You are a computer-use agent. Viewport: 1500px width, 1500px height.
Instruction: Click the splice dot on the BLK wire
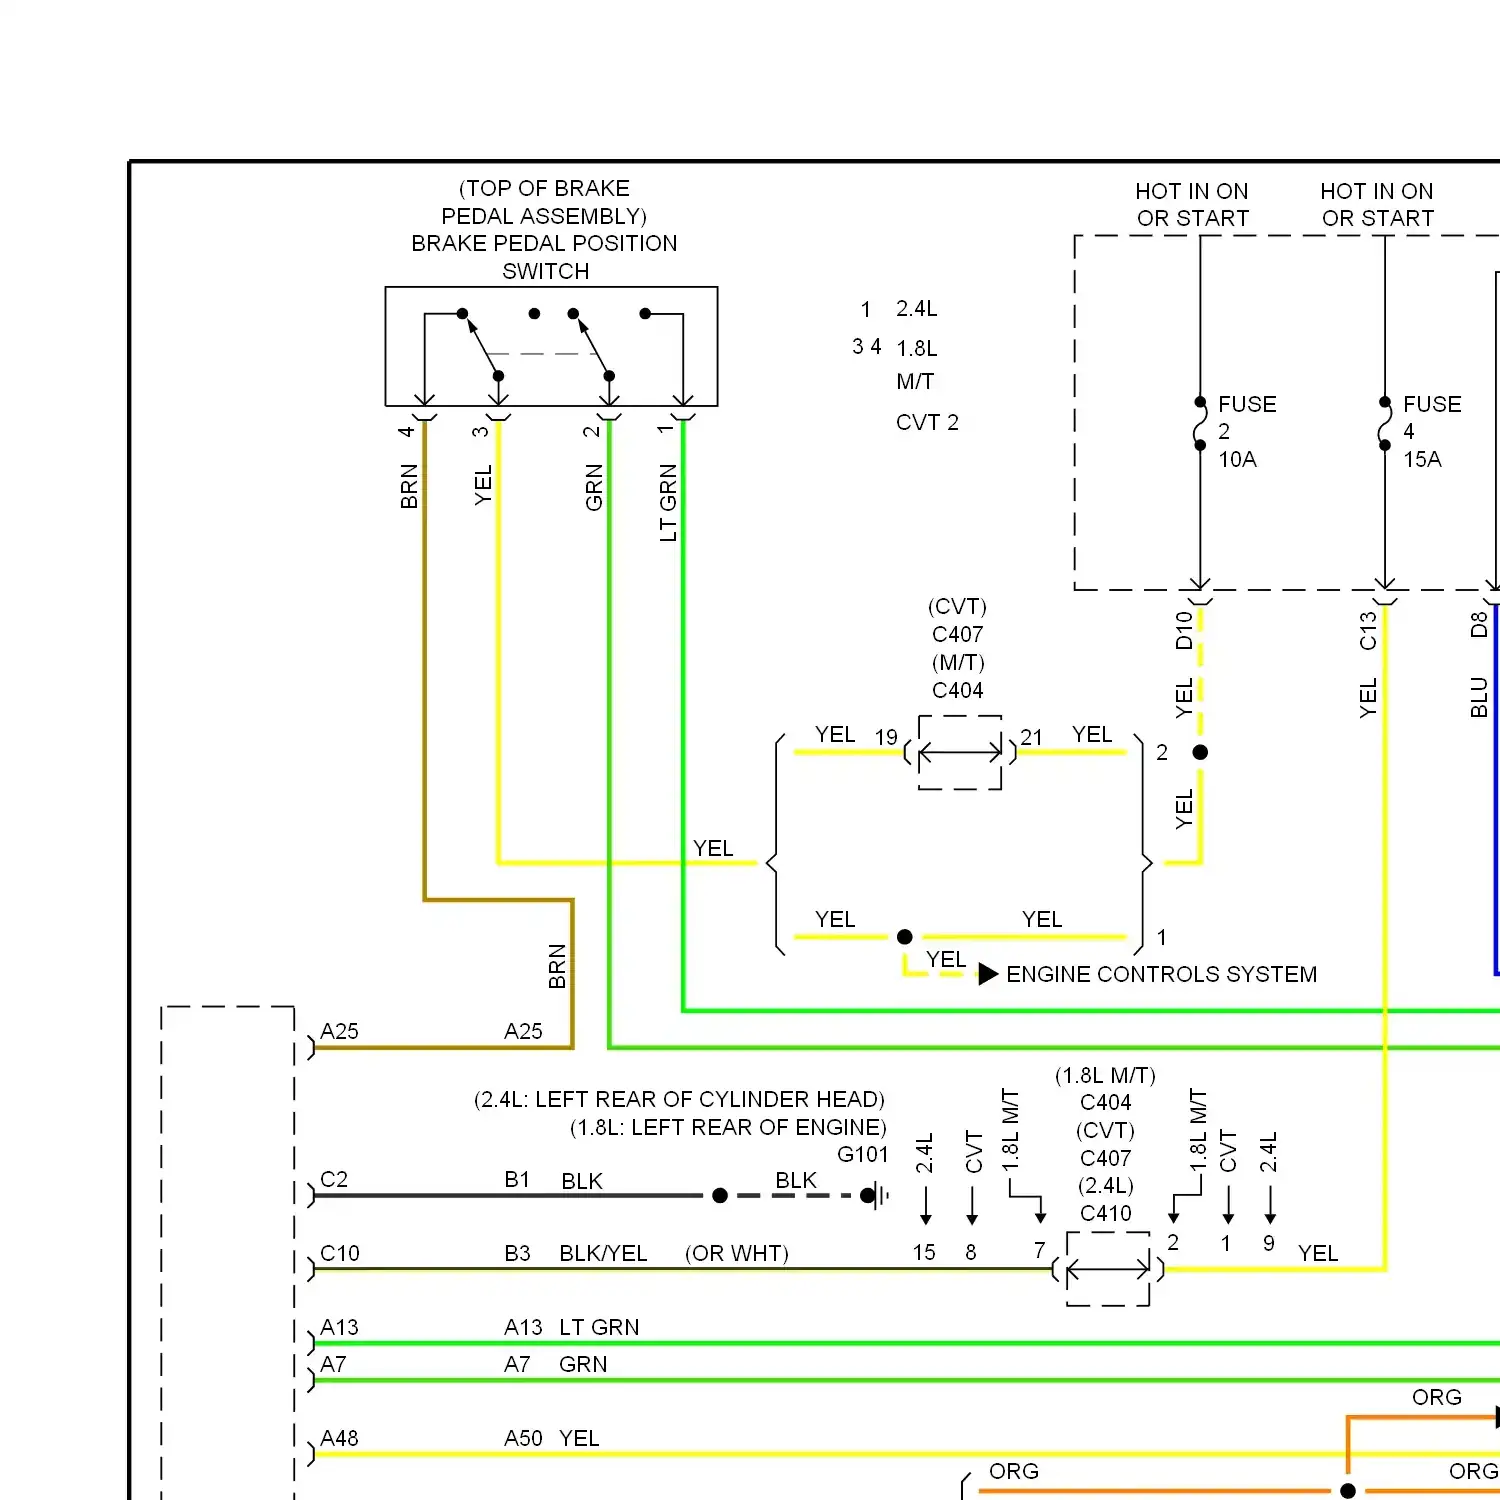720,1195
